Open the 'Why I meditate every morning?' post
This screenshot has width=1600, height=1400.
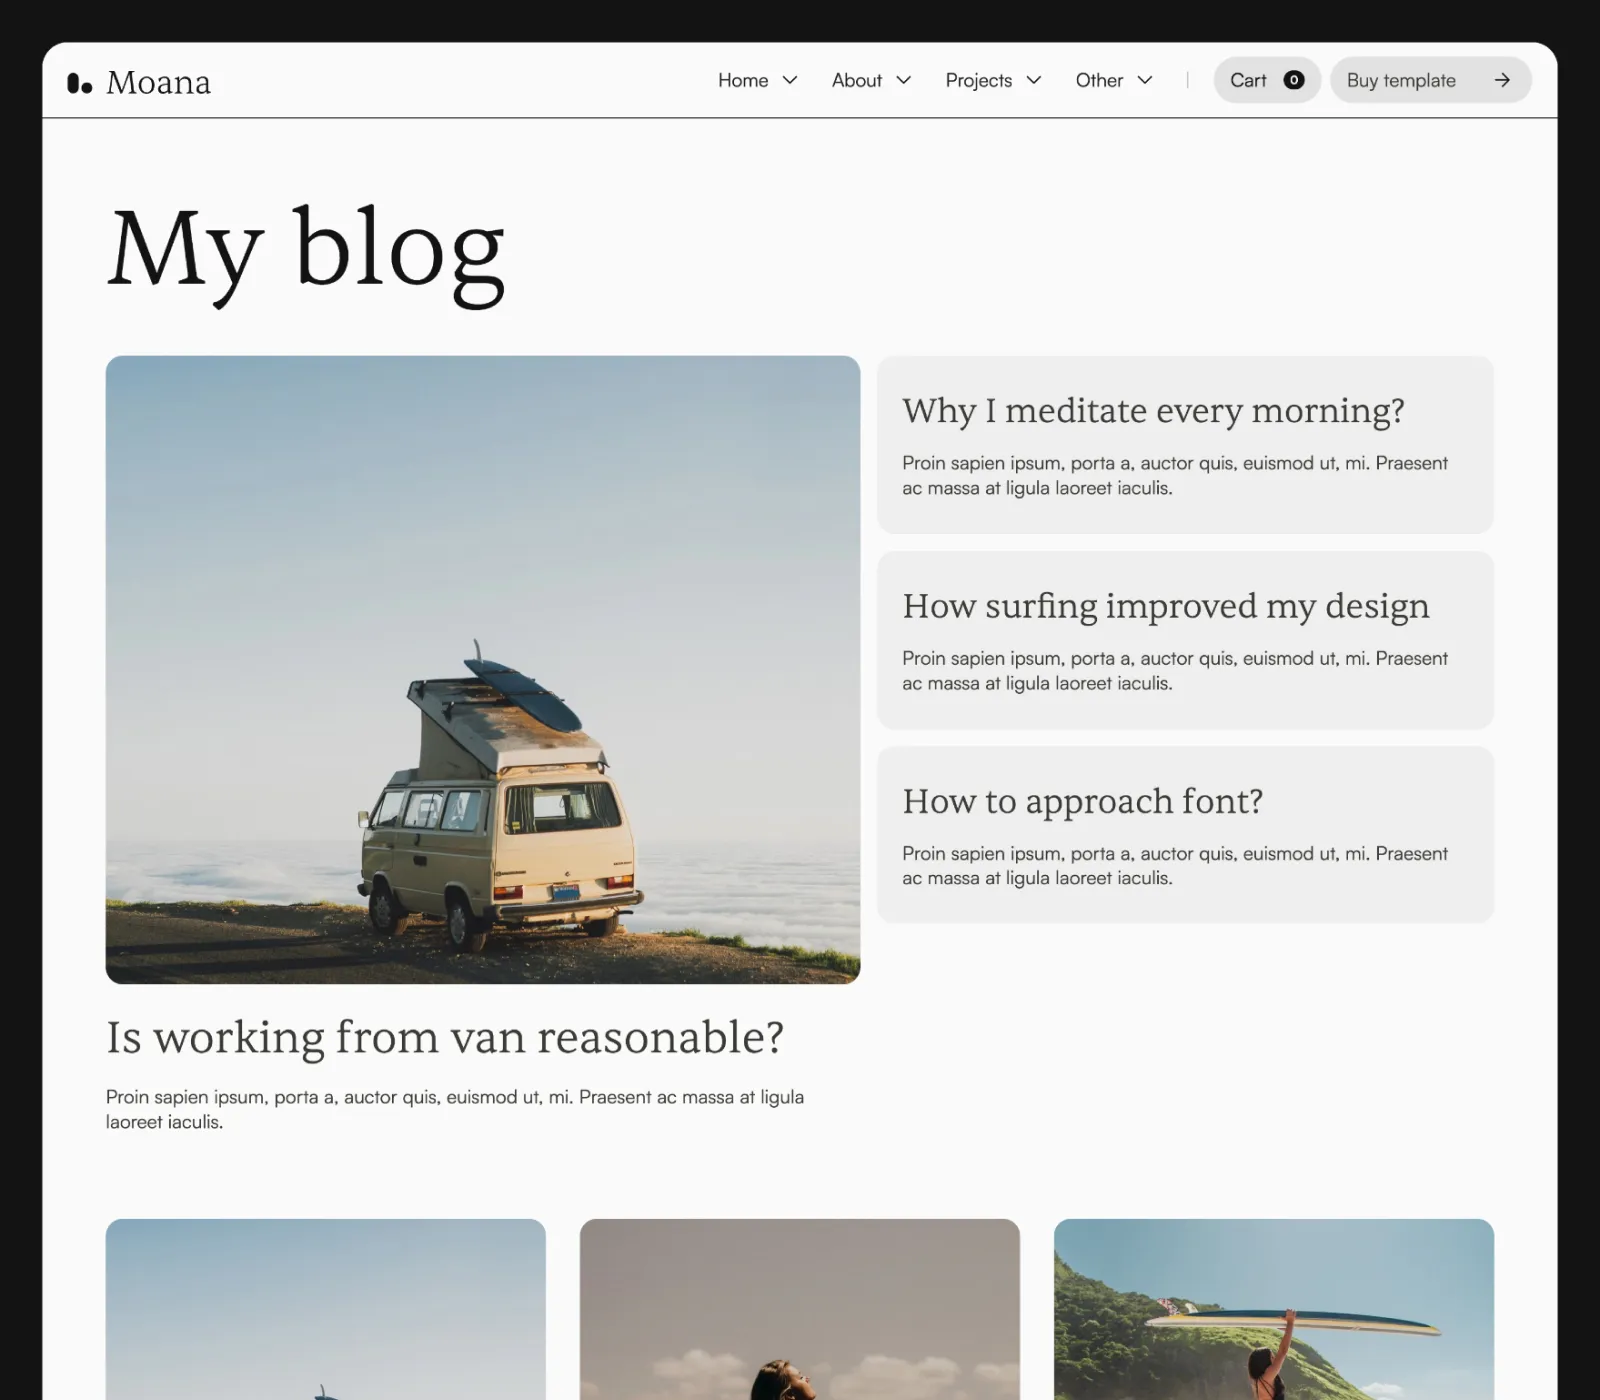[x=1185, y=445]
